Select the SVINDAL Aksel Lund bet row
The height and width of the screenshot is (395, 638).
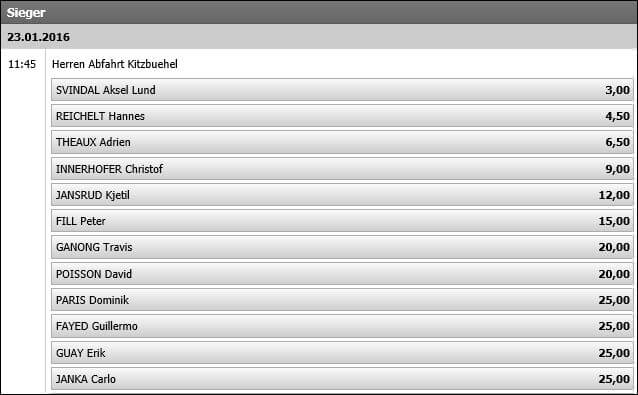342,89
